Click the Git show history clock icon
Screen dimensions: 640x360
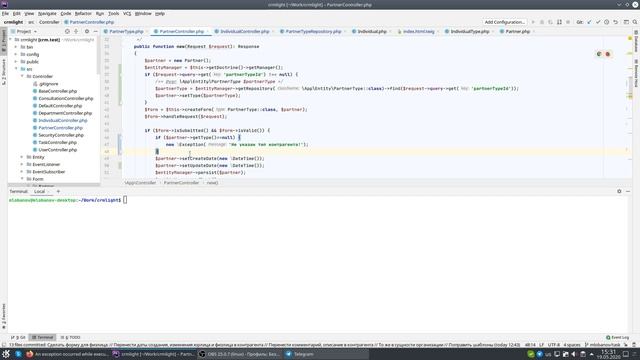click(607, 22)
